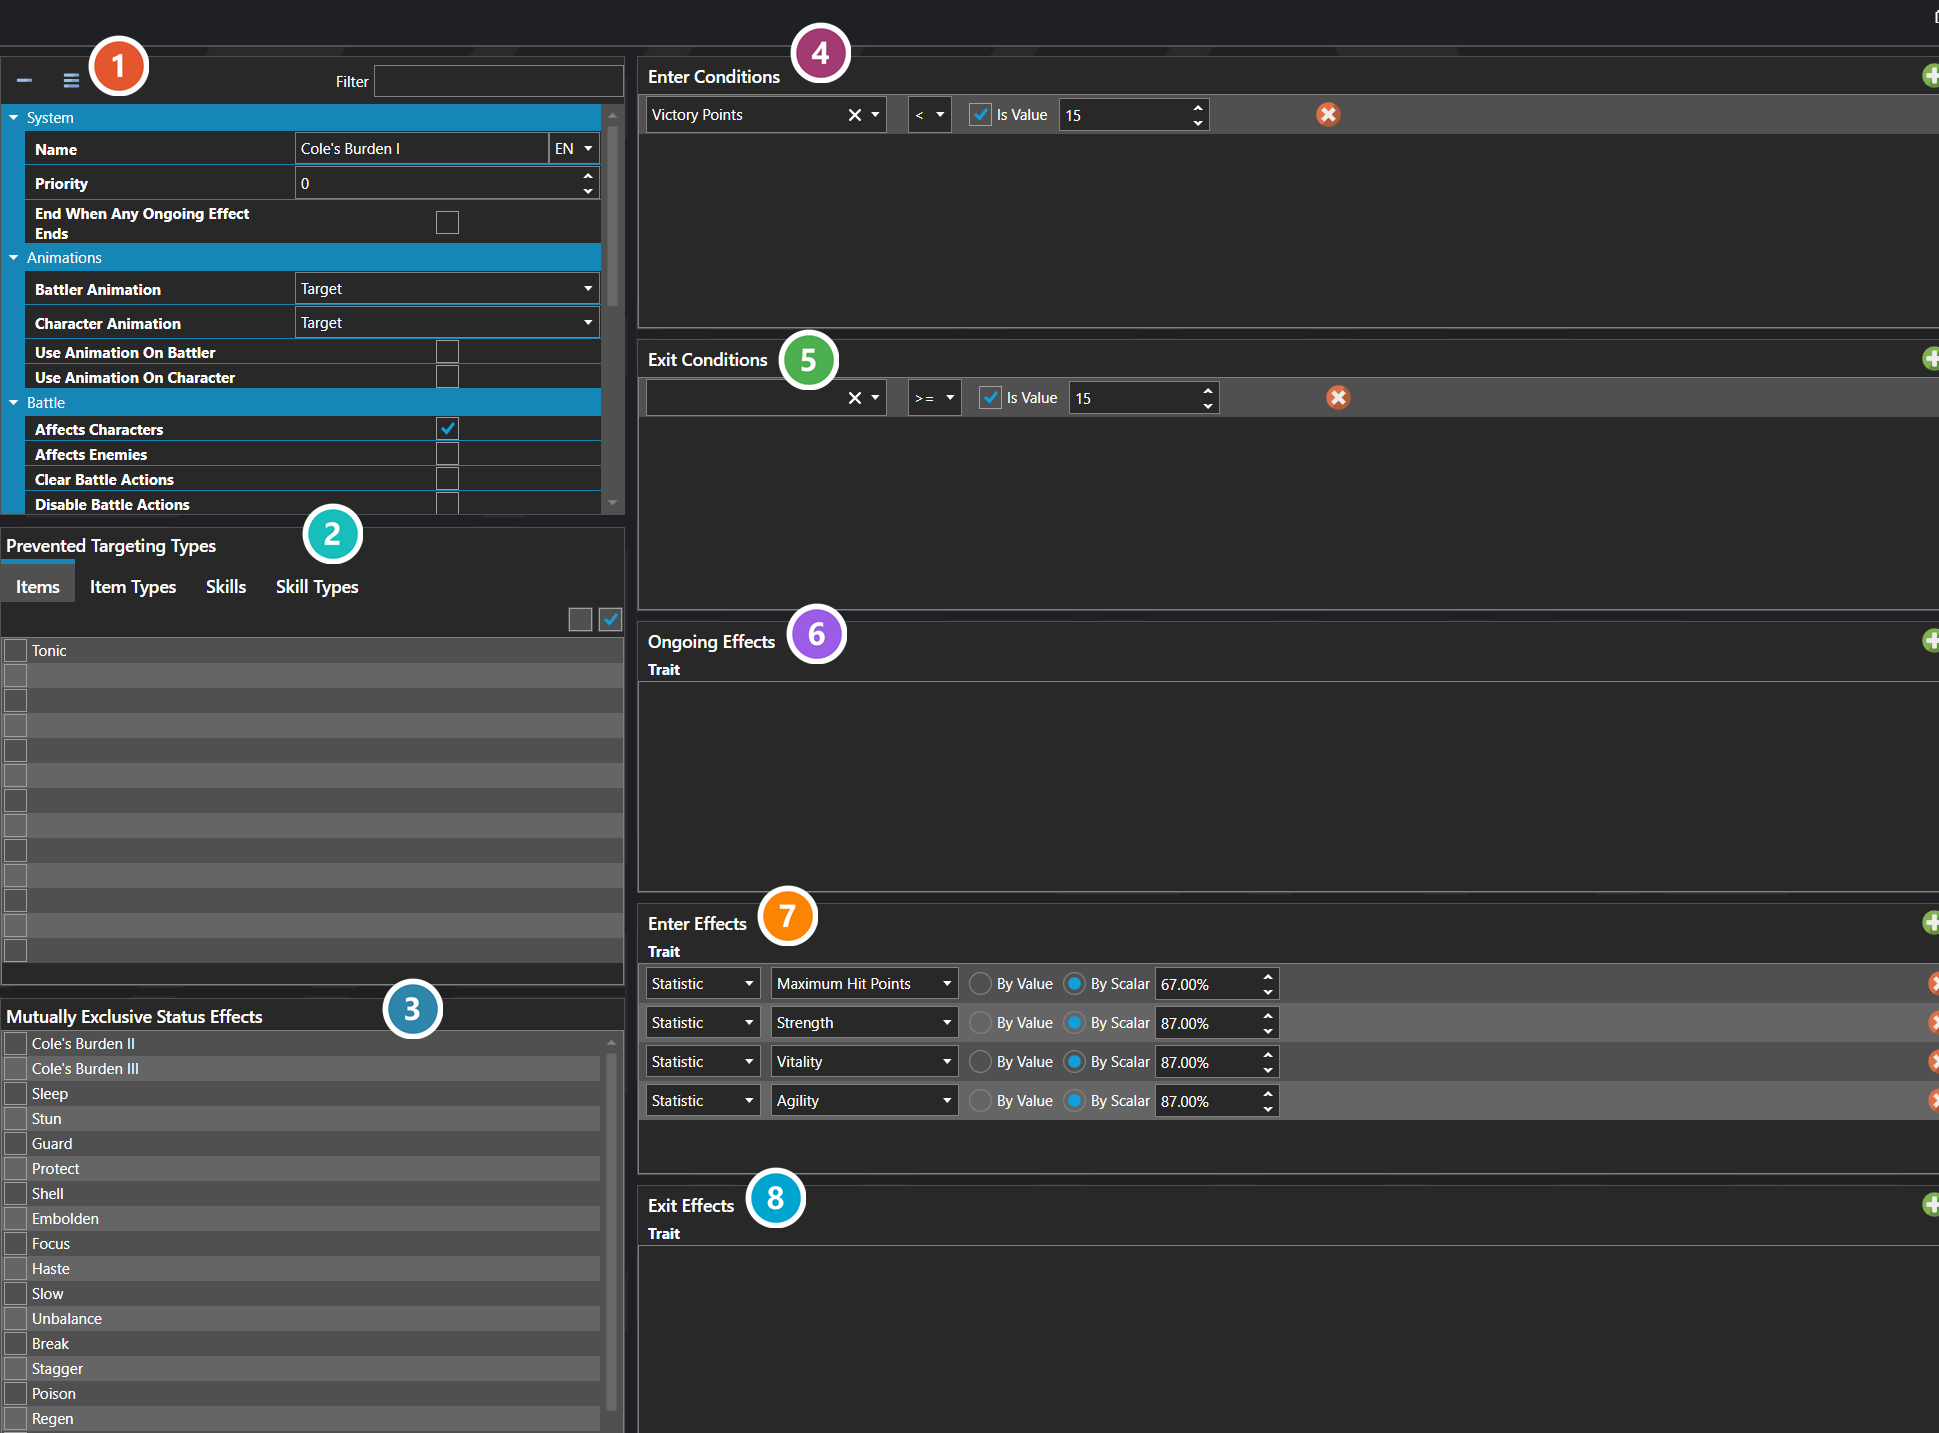This screenshot has width=1939, height=1433.
Task: Open Character Animation dropdown
Action: pyautogui.click(x=447, y=322)
